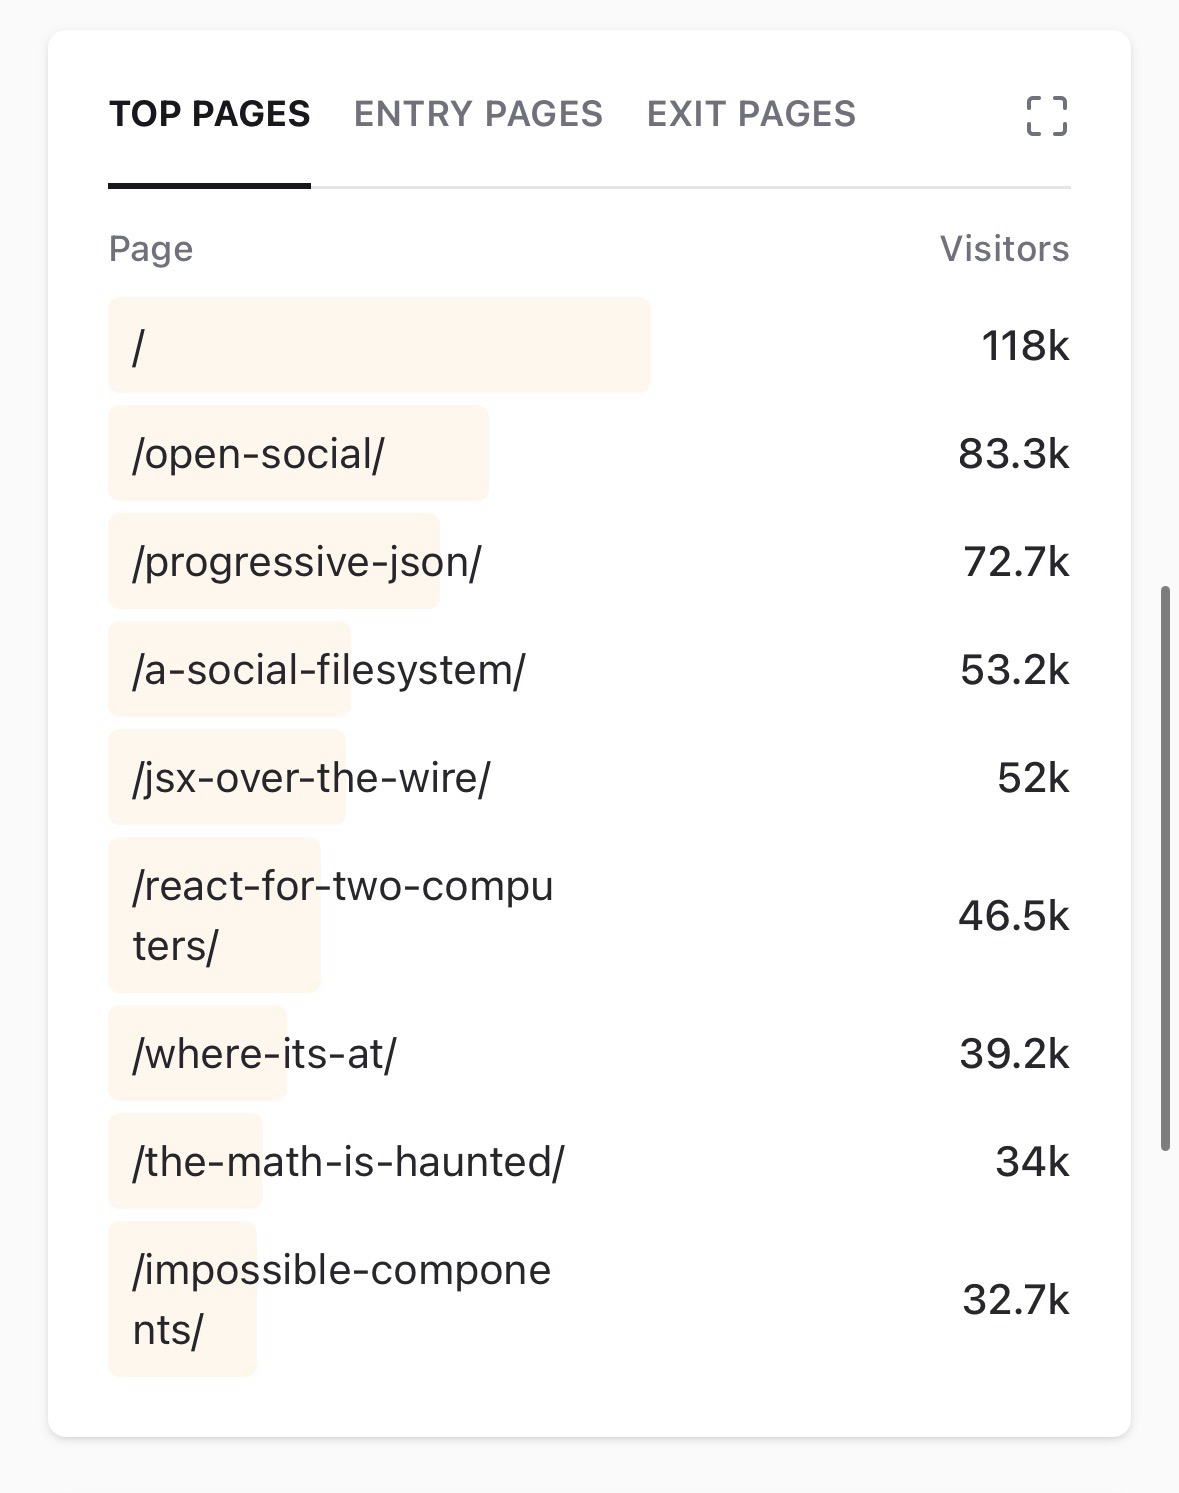Click the /progressive-json/ page entry
This screenshot has width=1179, height=1493.
click(x=306, y=562)
